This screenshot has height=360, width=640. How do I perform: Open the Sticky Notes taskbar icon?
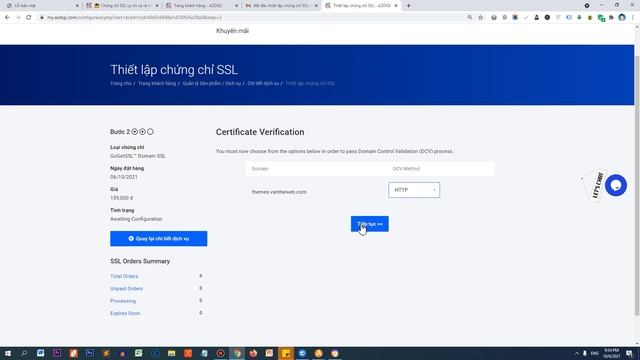pos(286,353)
